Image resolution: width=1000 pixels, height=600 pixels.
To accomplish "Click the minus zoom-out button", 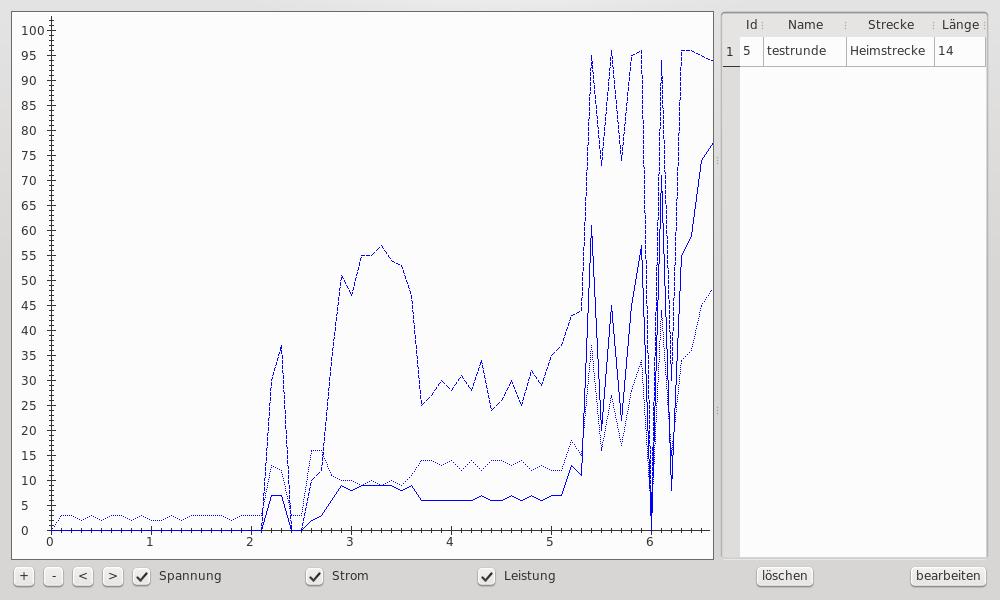I will pyautogui.click(x=54, y=576).
